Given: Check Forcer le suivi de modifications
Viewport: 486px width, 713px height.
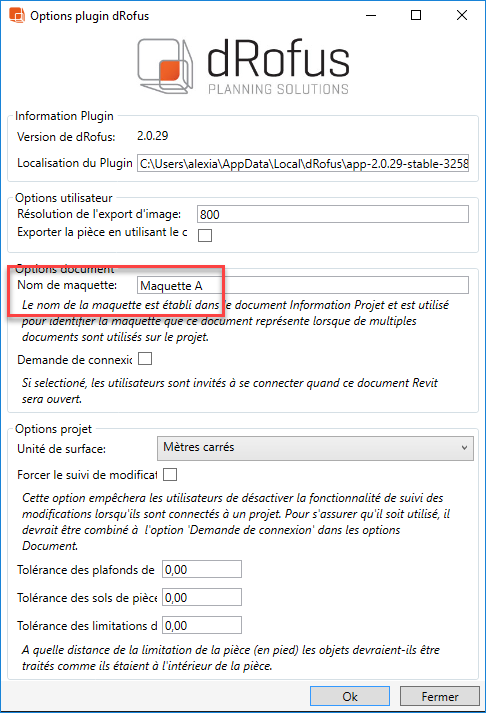Looking at the screenshot, I should point(170,474).
